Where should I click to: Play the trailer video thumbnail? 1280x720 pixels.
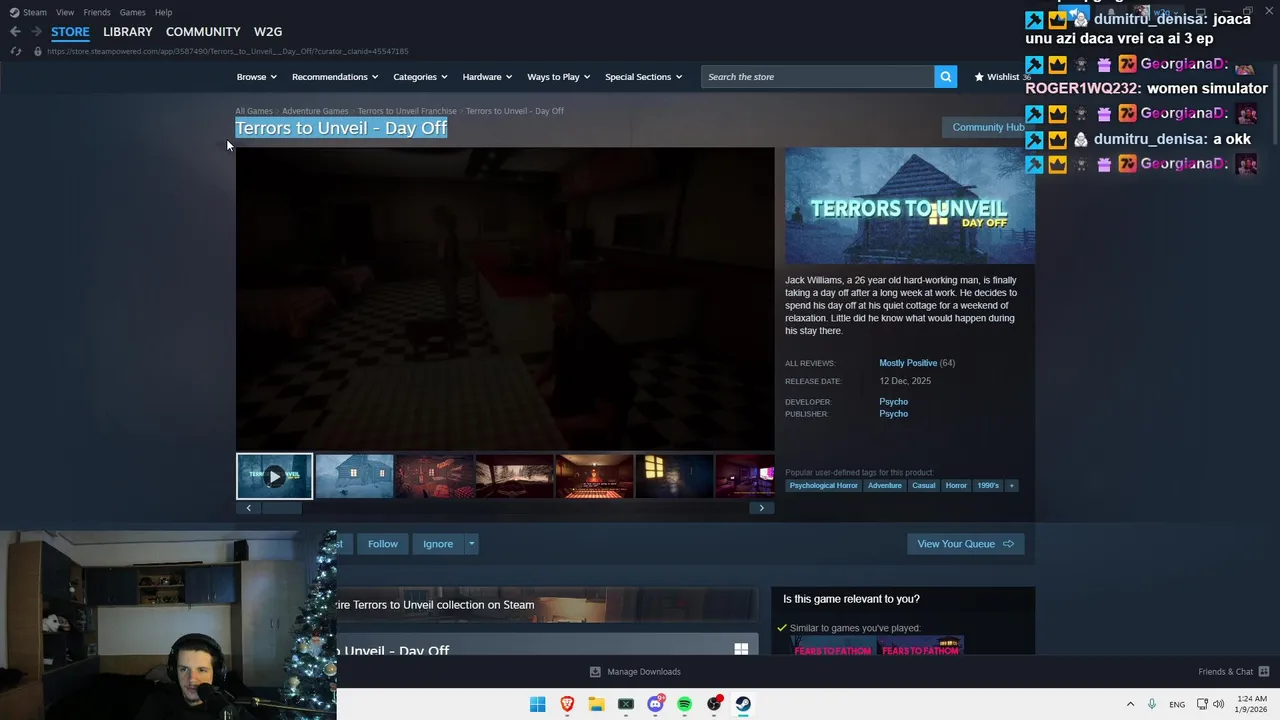click(x=274, y=476)
